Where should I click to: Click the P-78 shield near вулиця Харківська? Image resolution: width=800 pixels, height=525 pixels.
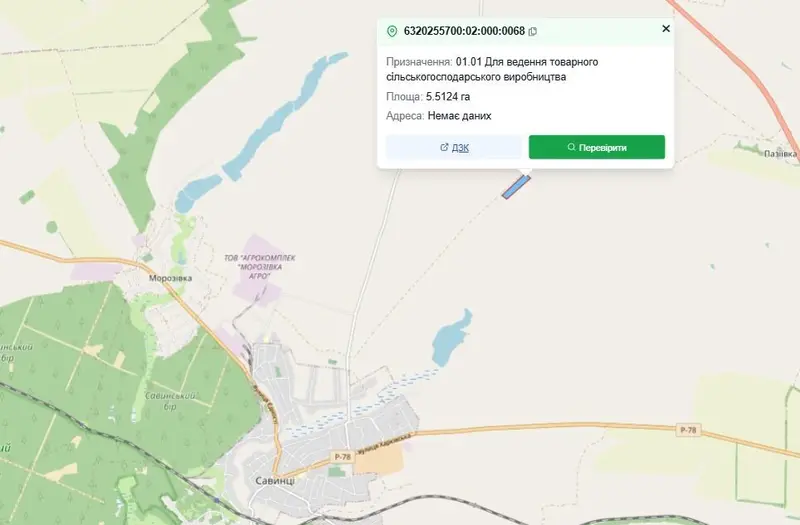[x=342, y=457]
